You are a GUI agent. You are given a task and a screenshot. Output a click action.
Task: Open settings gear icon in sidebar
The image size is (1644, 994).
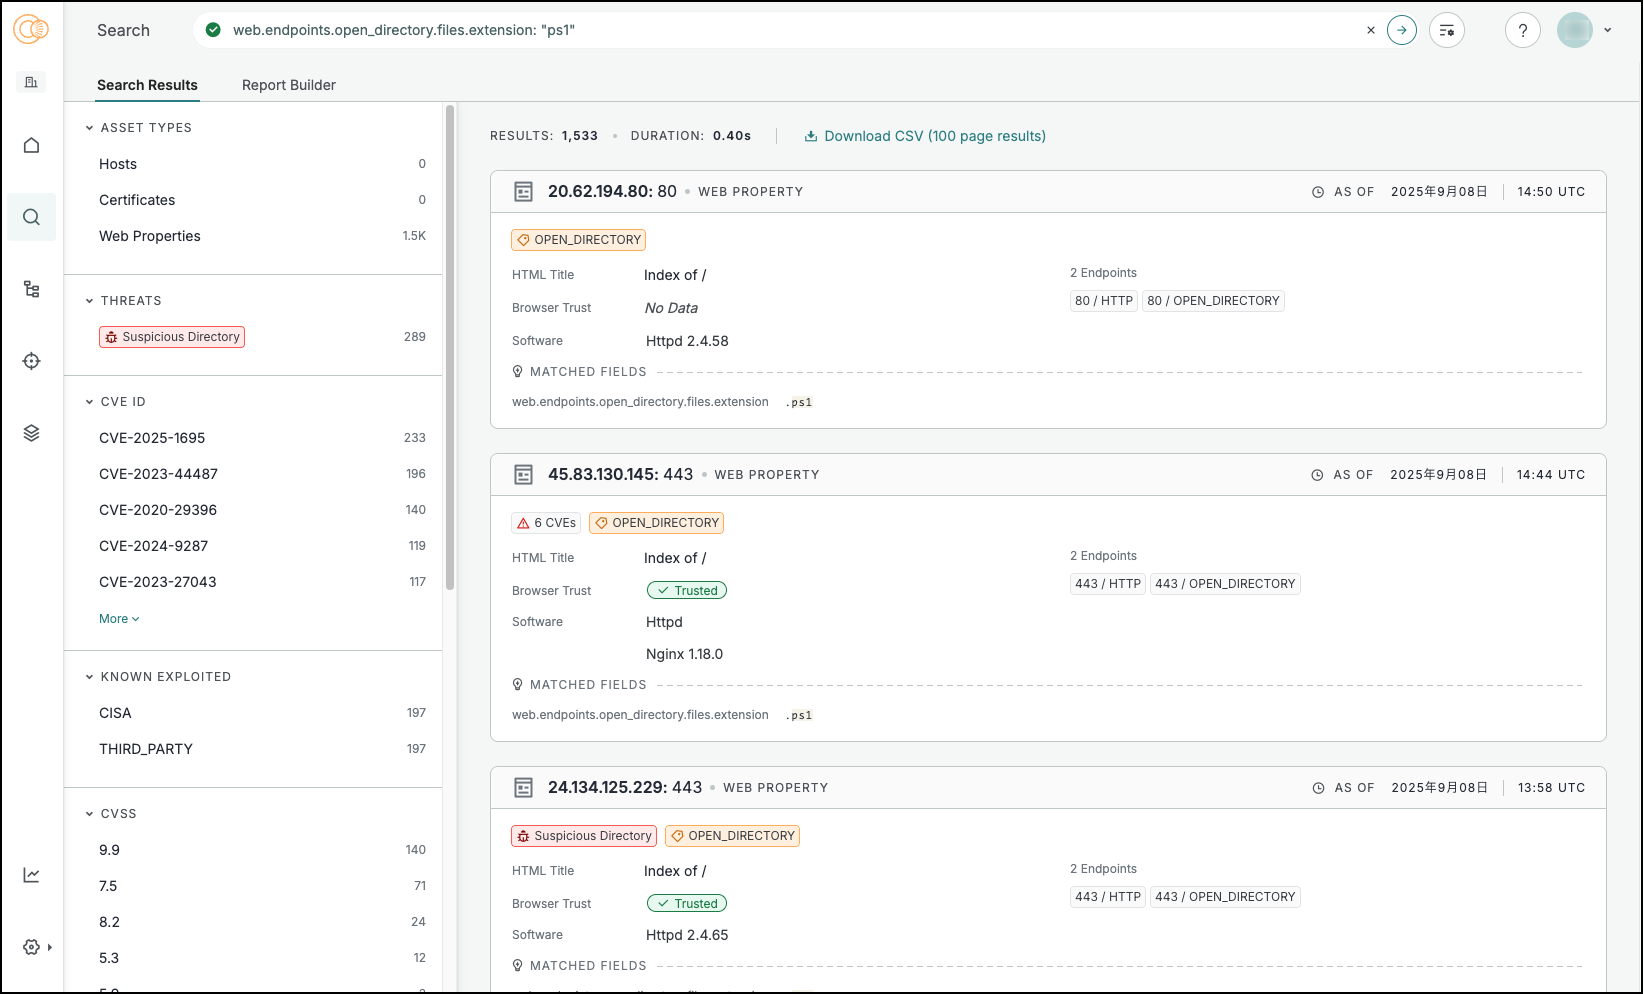pos(31,947)
